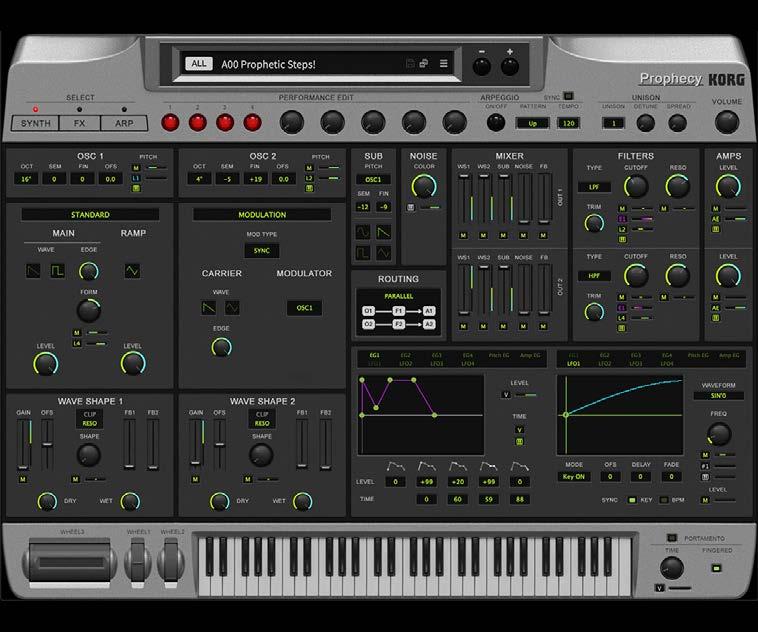The height and width of the screenshot is (632, 758).
Task: Click the preset minus knob button
Action: (481, 66)
